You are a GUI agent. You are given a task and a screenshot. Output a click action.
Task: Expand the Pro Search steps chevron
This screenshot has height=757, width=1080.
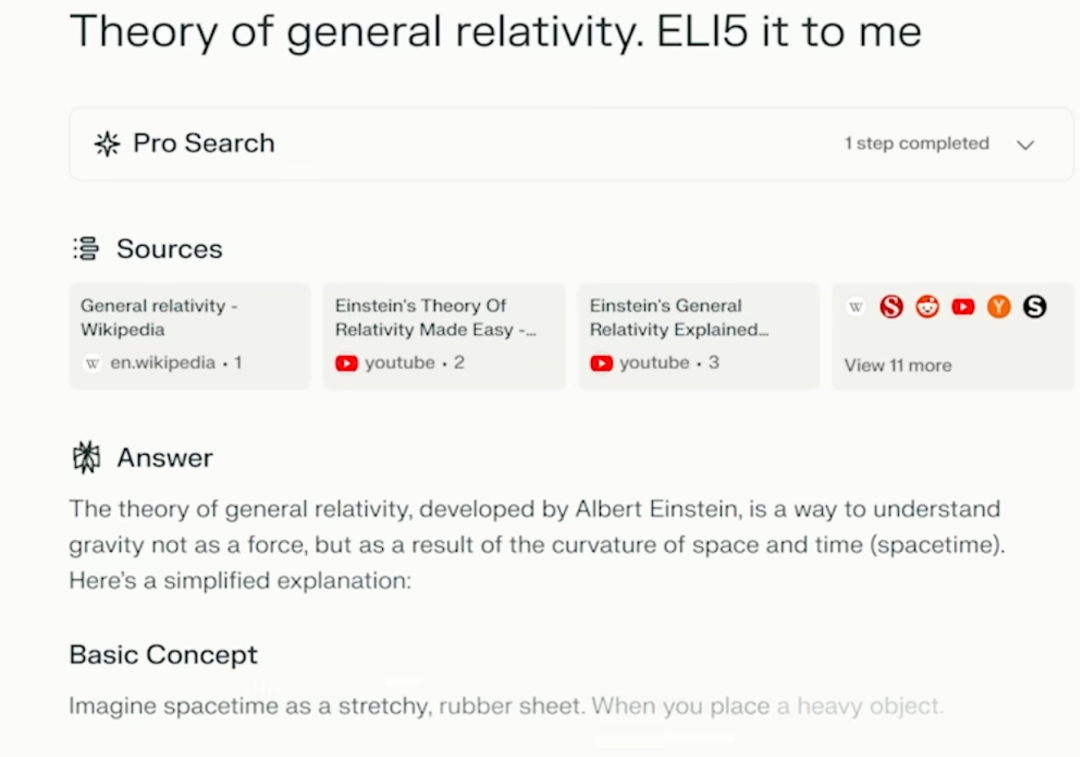(1025, 145)
